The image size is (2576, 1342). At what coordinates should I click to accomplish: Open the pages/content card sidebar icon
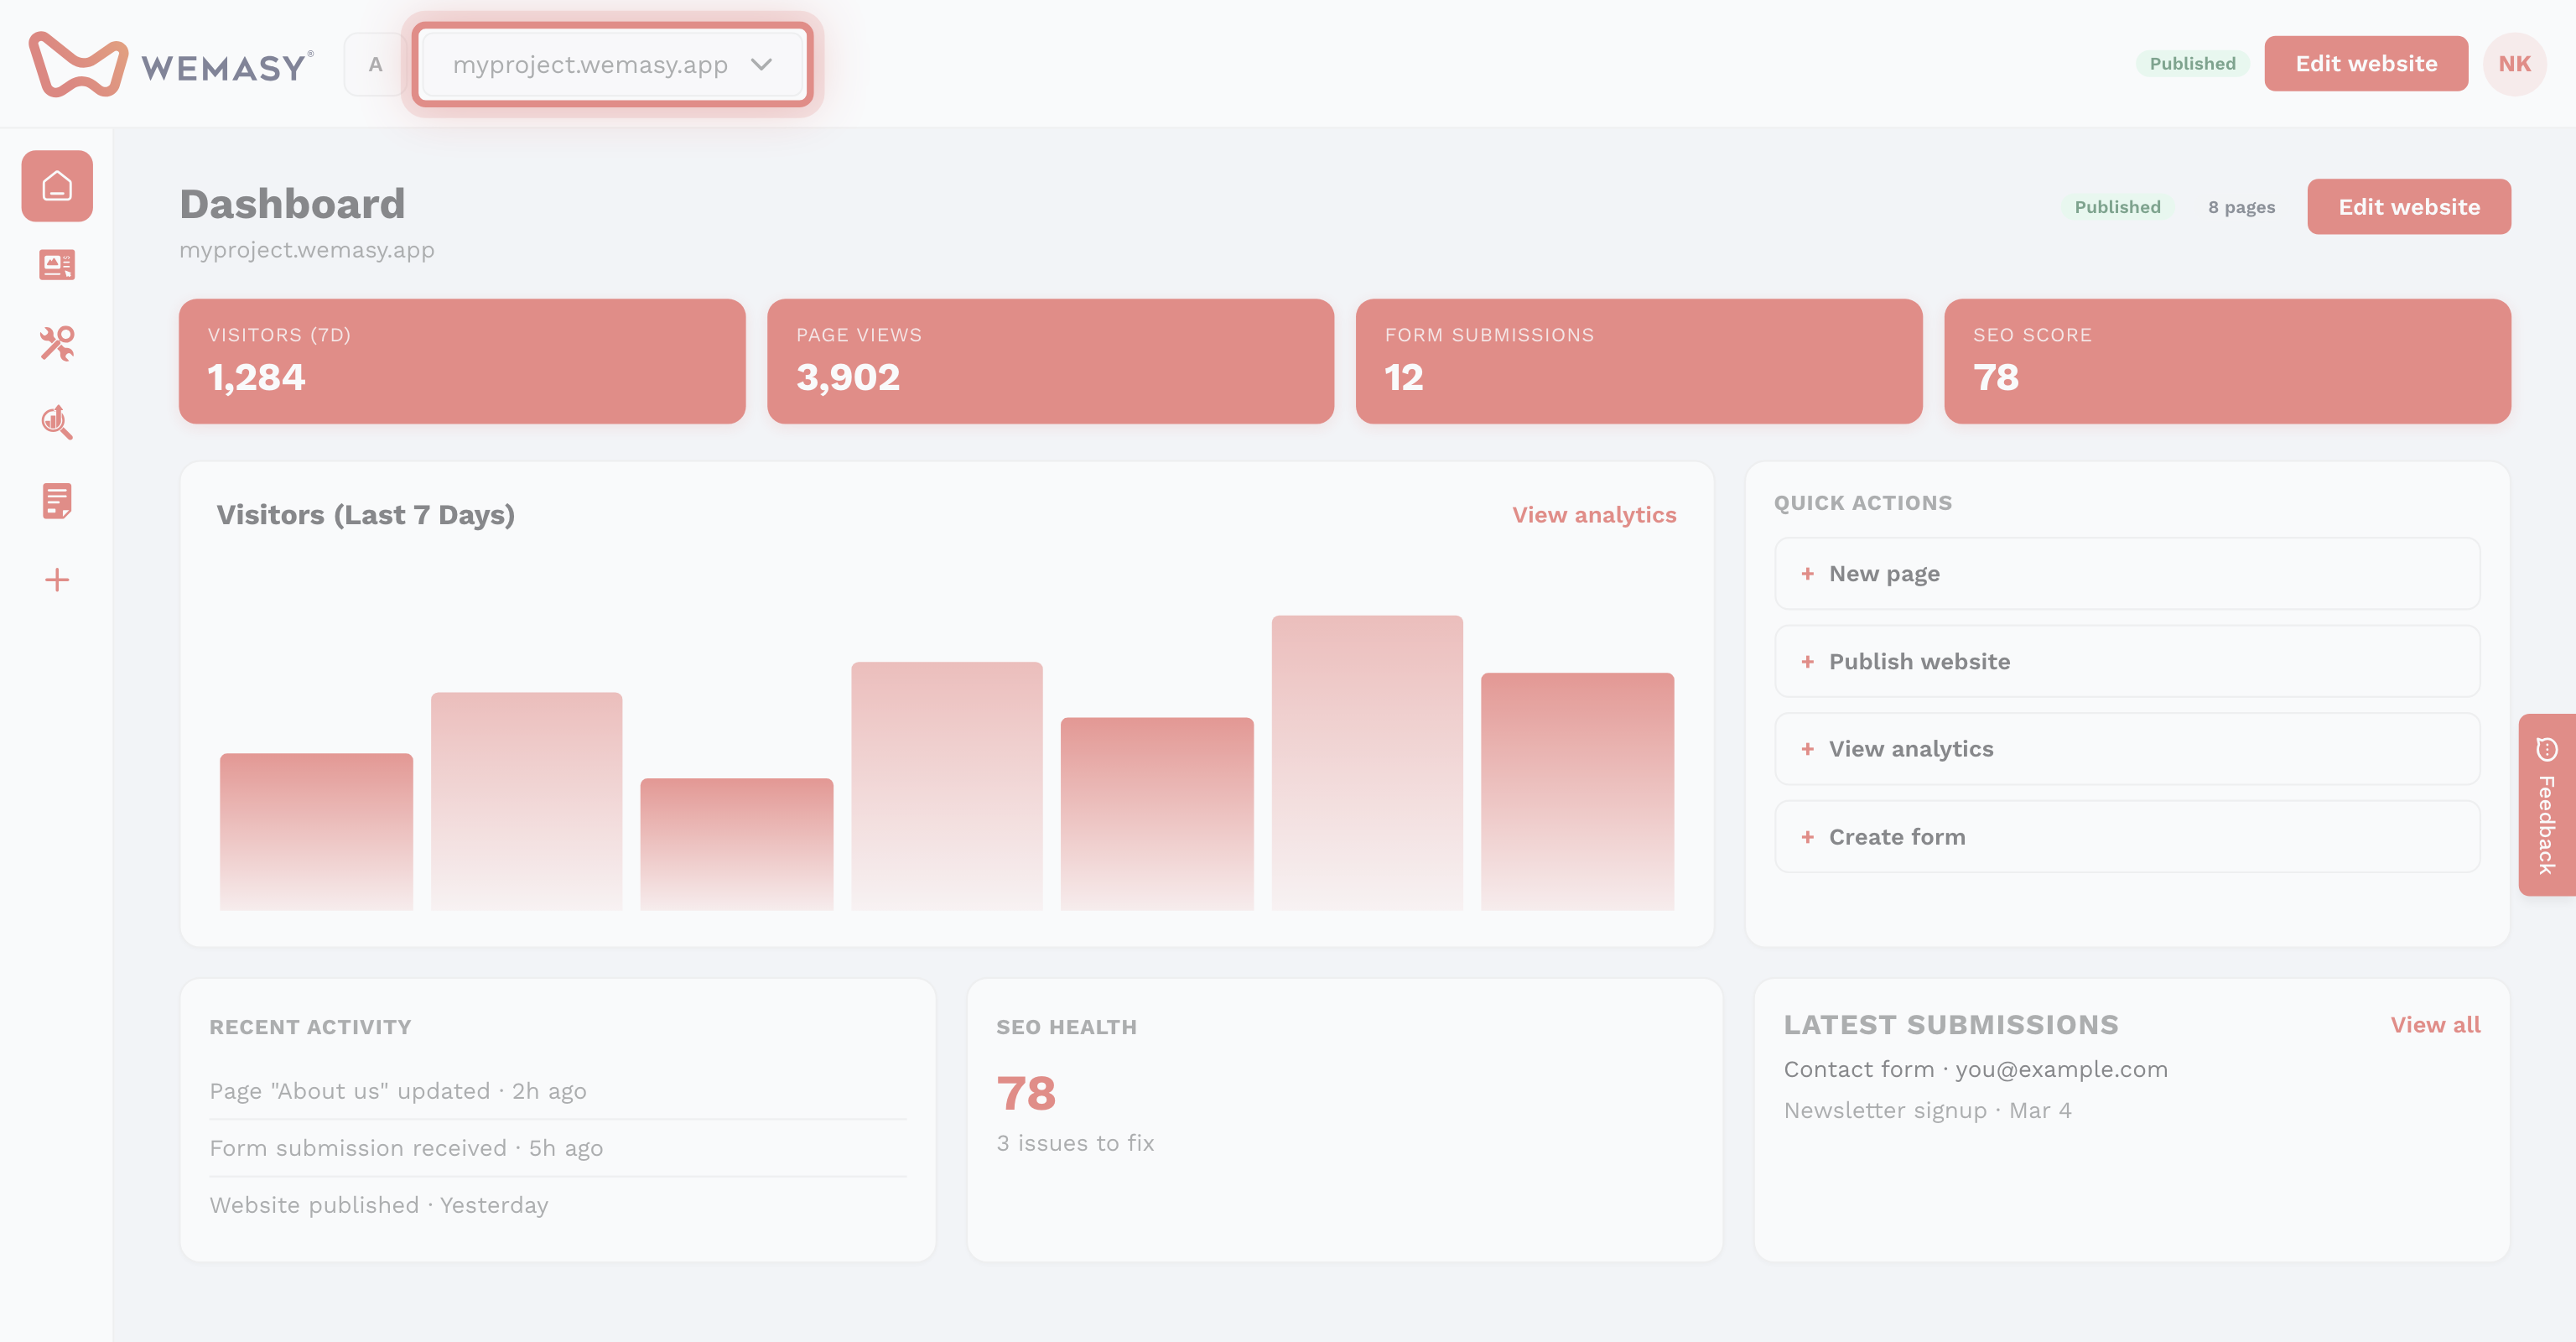(57, 265)
